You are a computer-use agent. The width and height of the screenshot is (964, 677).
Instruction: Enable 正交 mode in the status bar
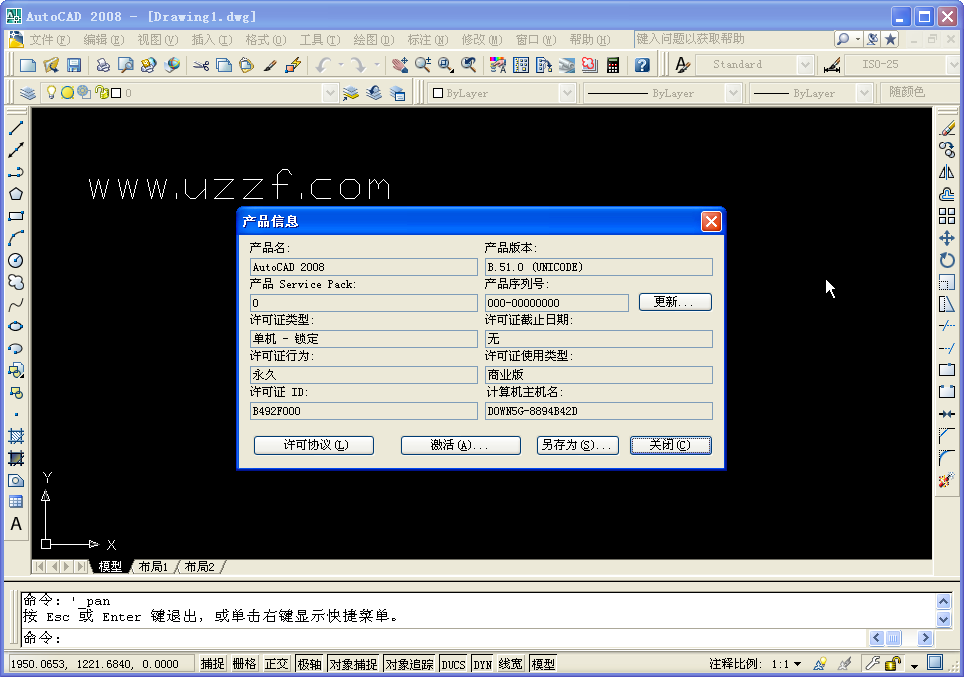pos(275,662)
